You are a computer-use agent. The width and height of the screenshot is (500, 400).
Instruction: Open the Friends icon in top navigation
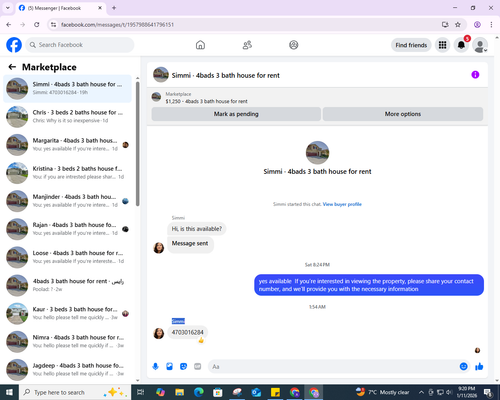pos(247,45)
